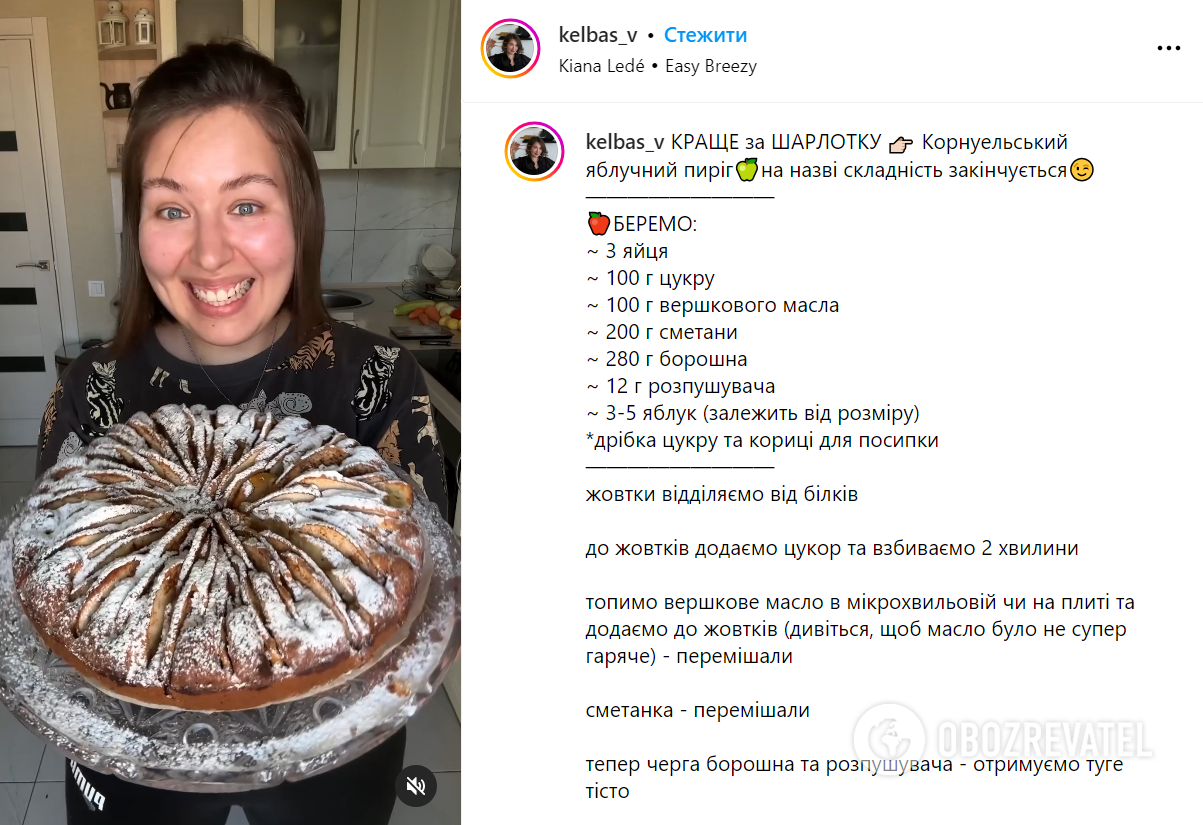This screenshot has height=825, width=1203.
Task: Click the winking face emoji in caption
Action: pos(1081,170)
